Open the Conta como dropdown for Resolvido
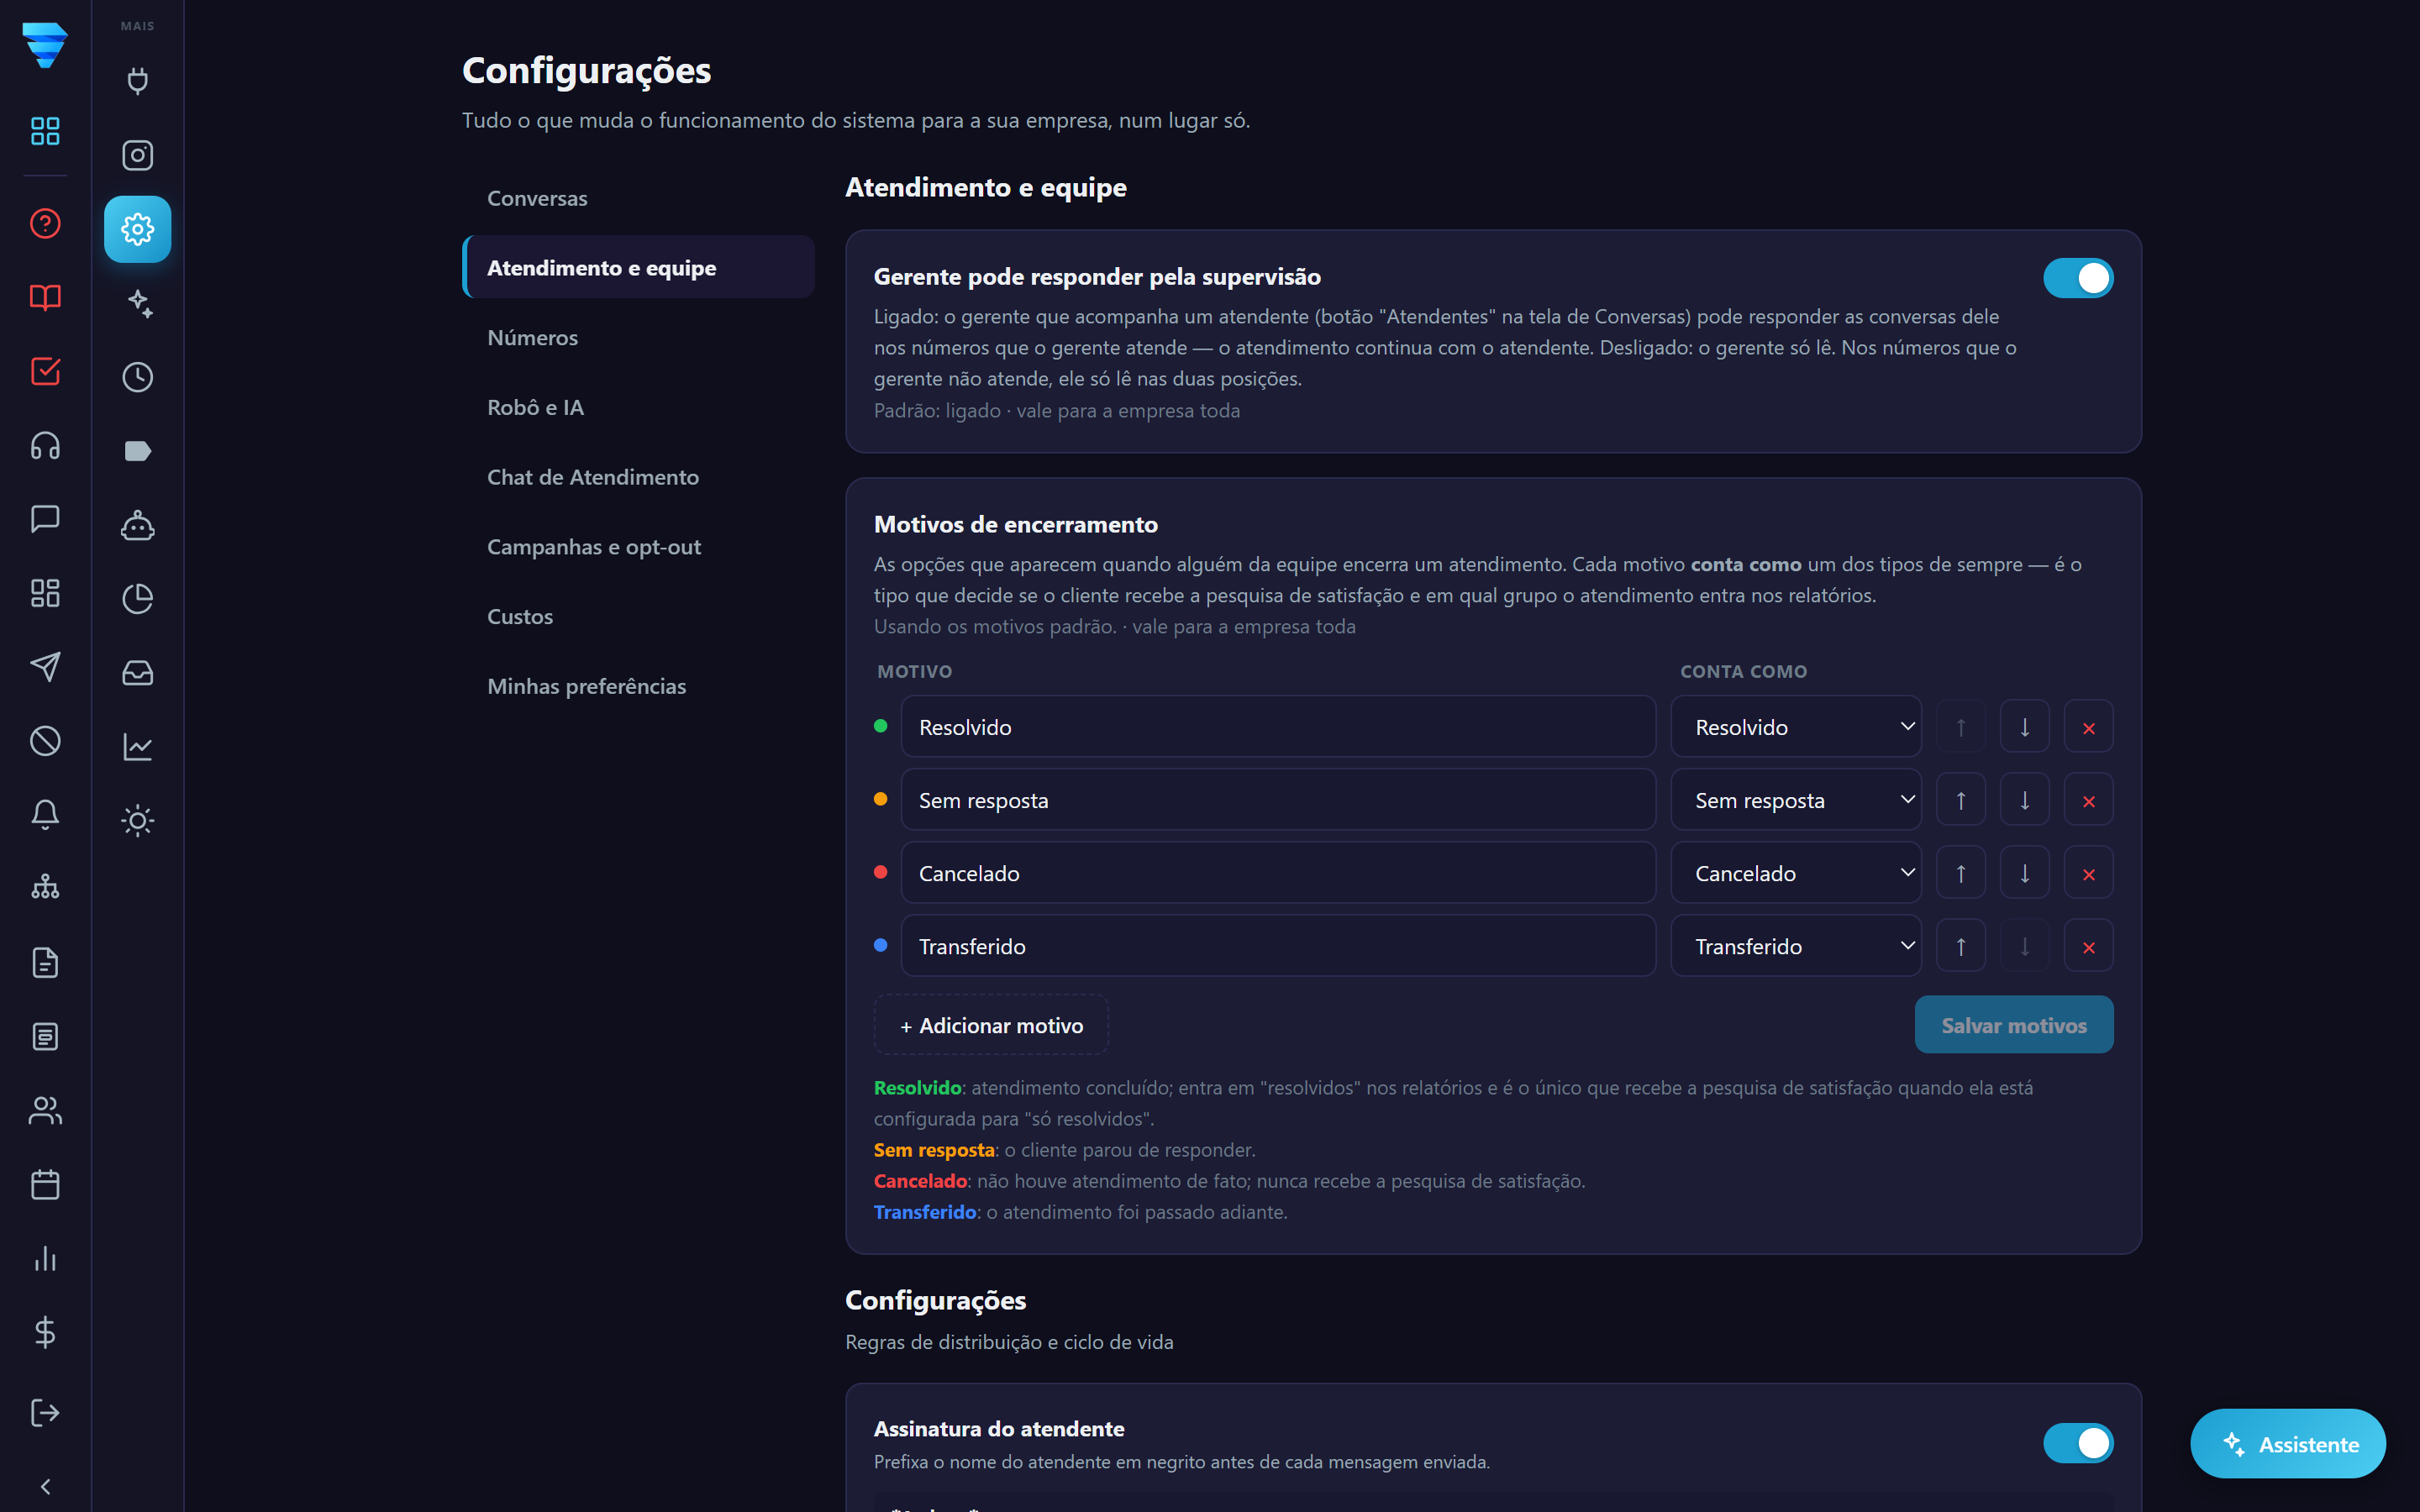The image size is (2420, 1512). (x=1796, y=727)
